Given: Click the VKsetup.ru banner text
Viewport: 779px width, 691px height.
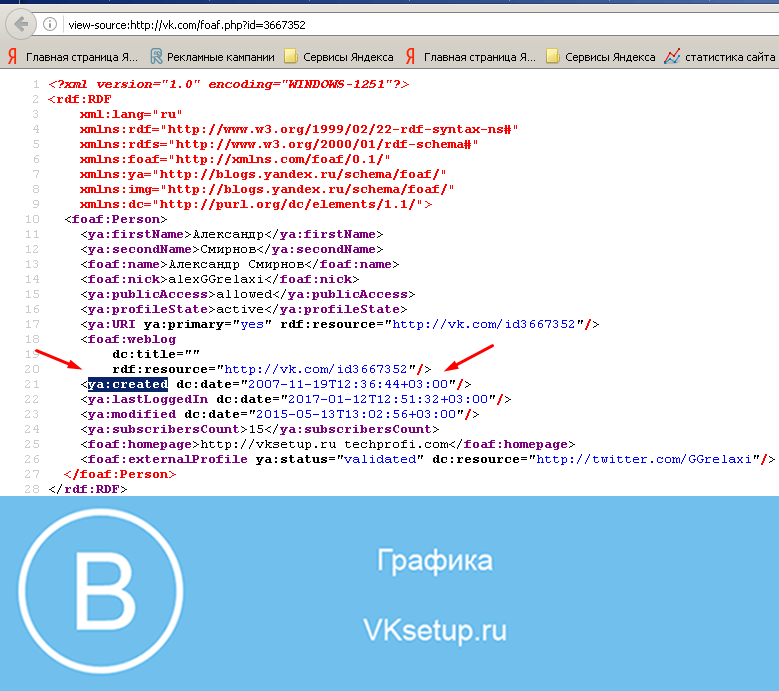Looking at the screenshot, I should [435, 630].
